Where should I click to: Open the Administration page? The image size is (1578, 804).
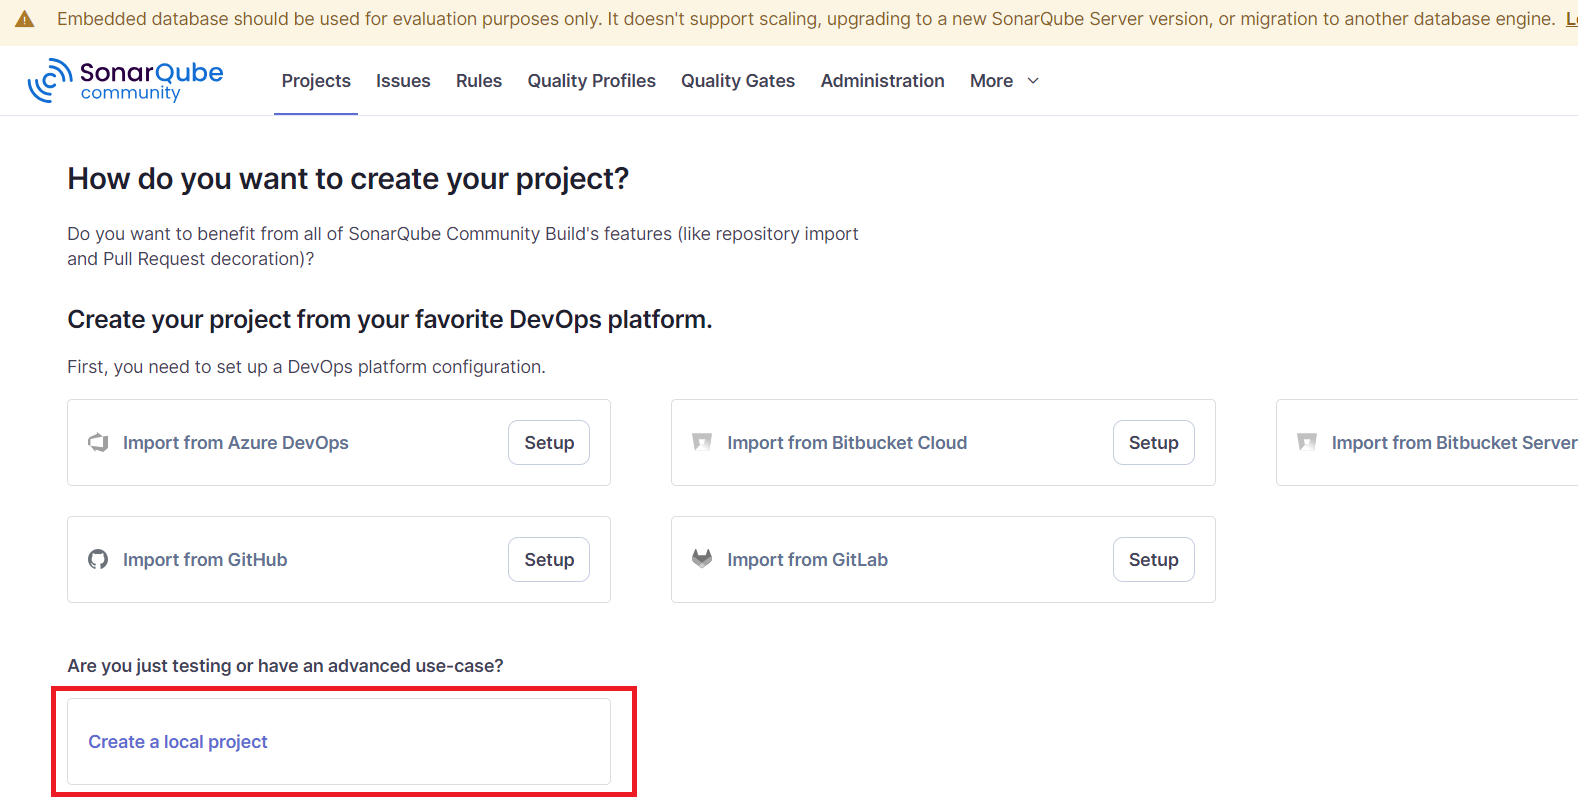[882, 81]
